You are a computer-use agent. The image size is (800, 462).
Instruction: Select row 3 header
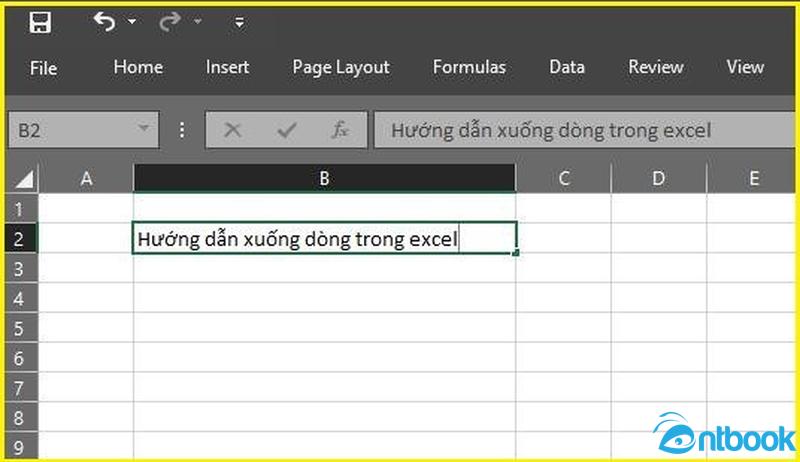point(20,268)
